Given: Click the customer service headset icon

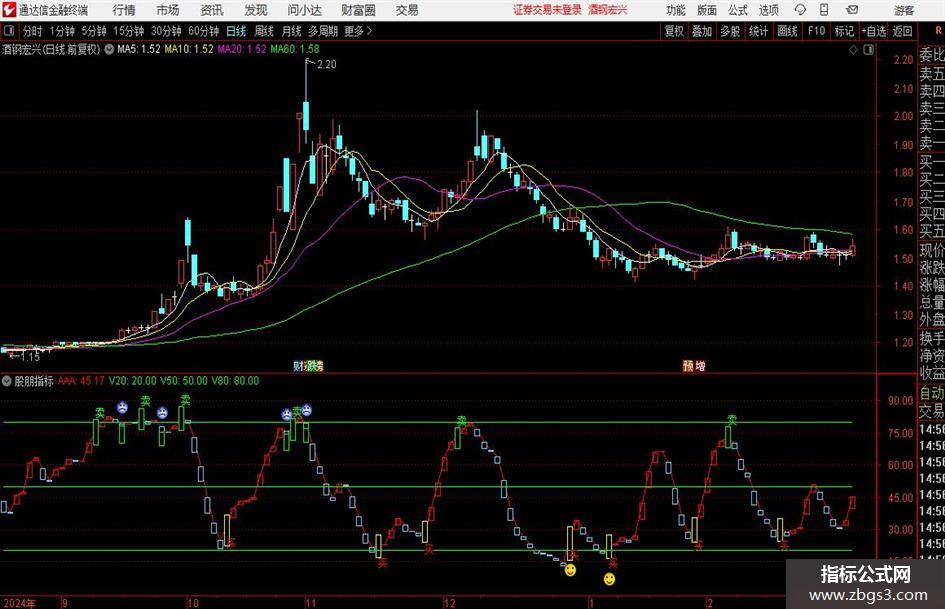Looking at the screenshot, I should (x=800, y=10).
